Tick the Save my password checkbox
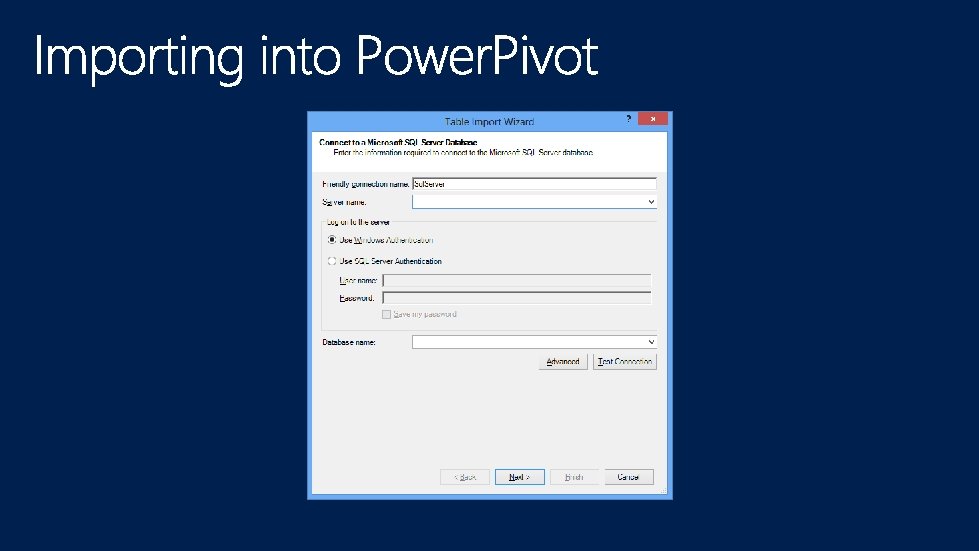 386,315
